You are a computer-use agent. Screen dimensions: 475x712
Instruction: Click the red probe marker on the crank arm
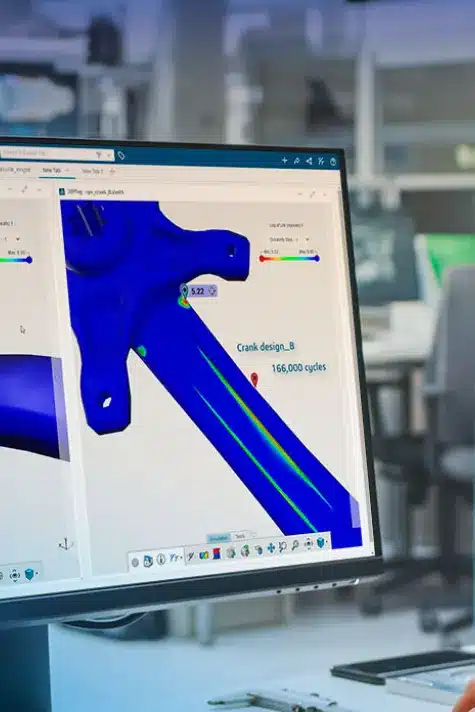click(254, 379)
